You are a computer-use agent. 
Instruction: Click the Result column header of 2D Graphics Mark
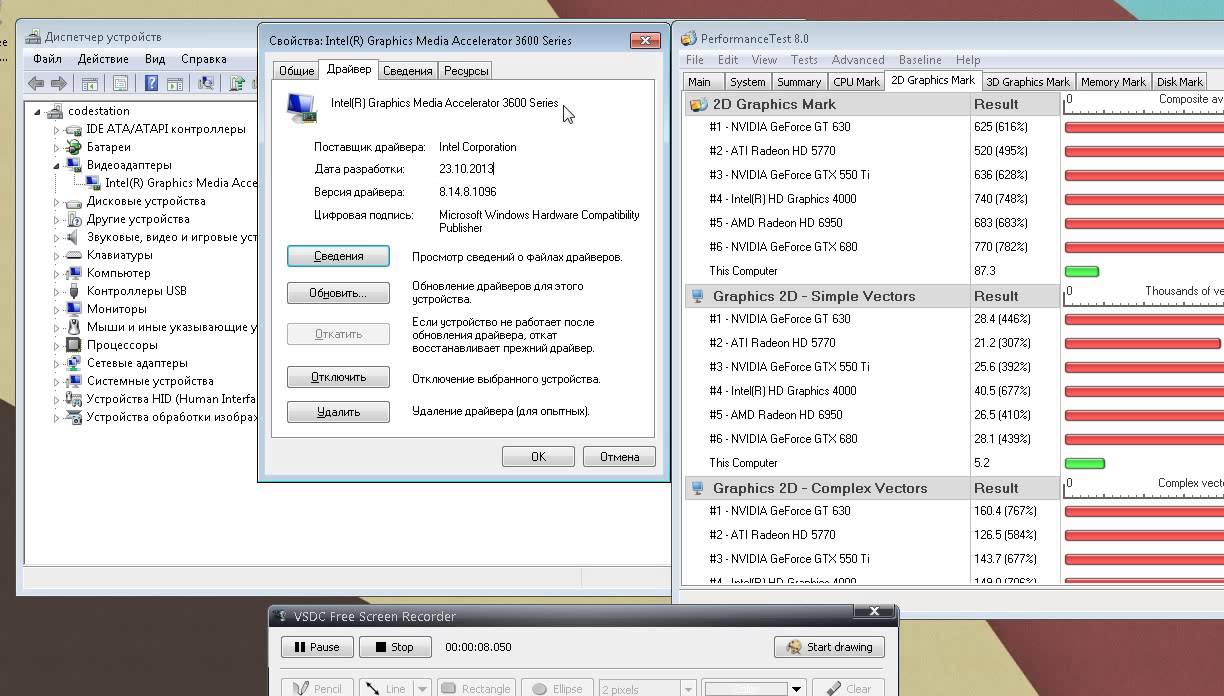(x=1015, y=104)
